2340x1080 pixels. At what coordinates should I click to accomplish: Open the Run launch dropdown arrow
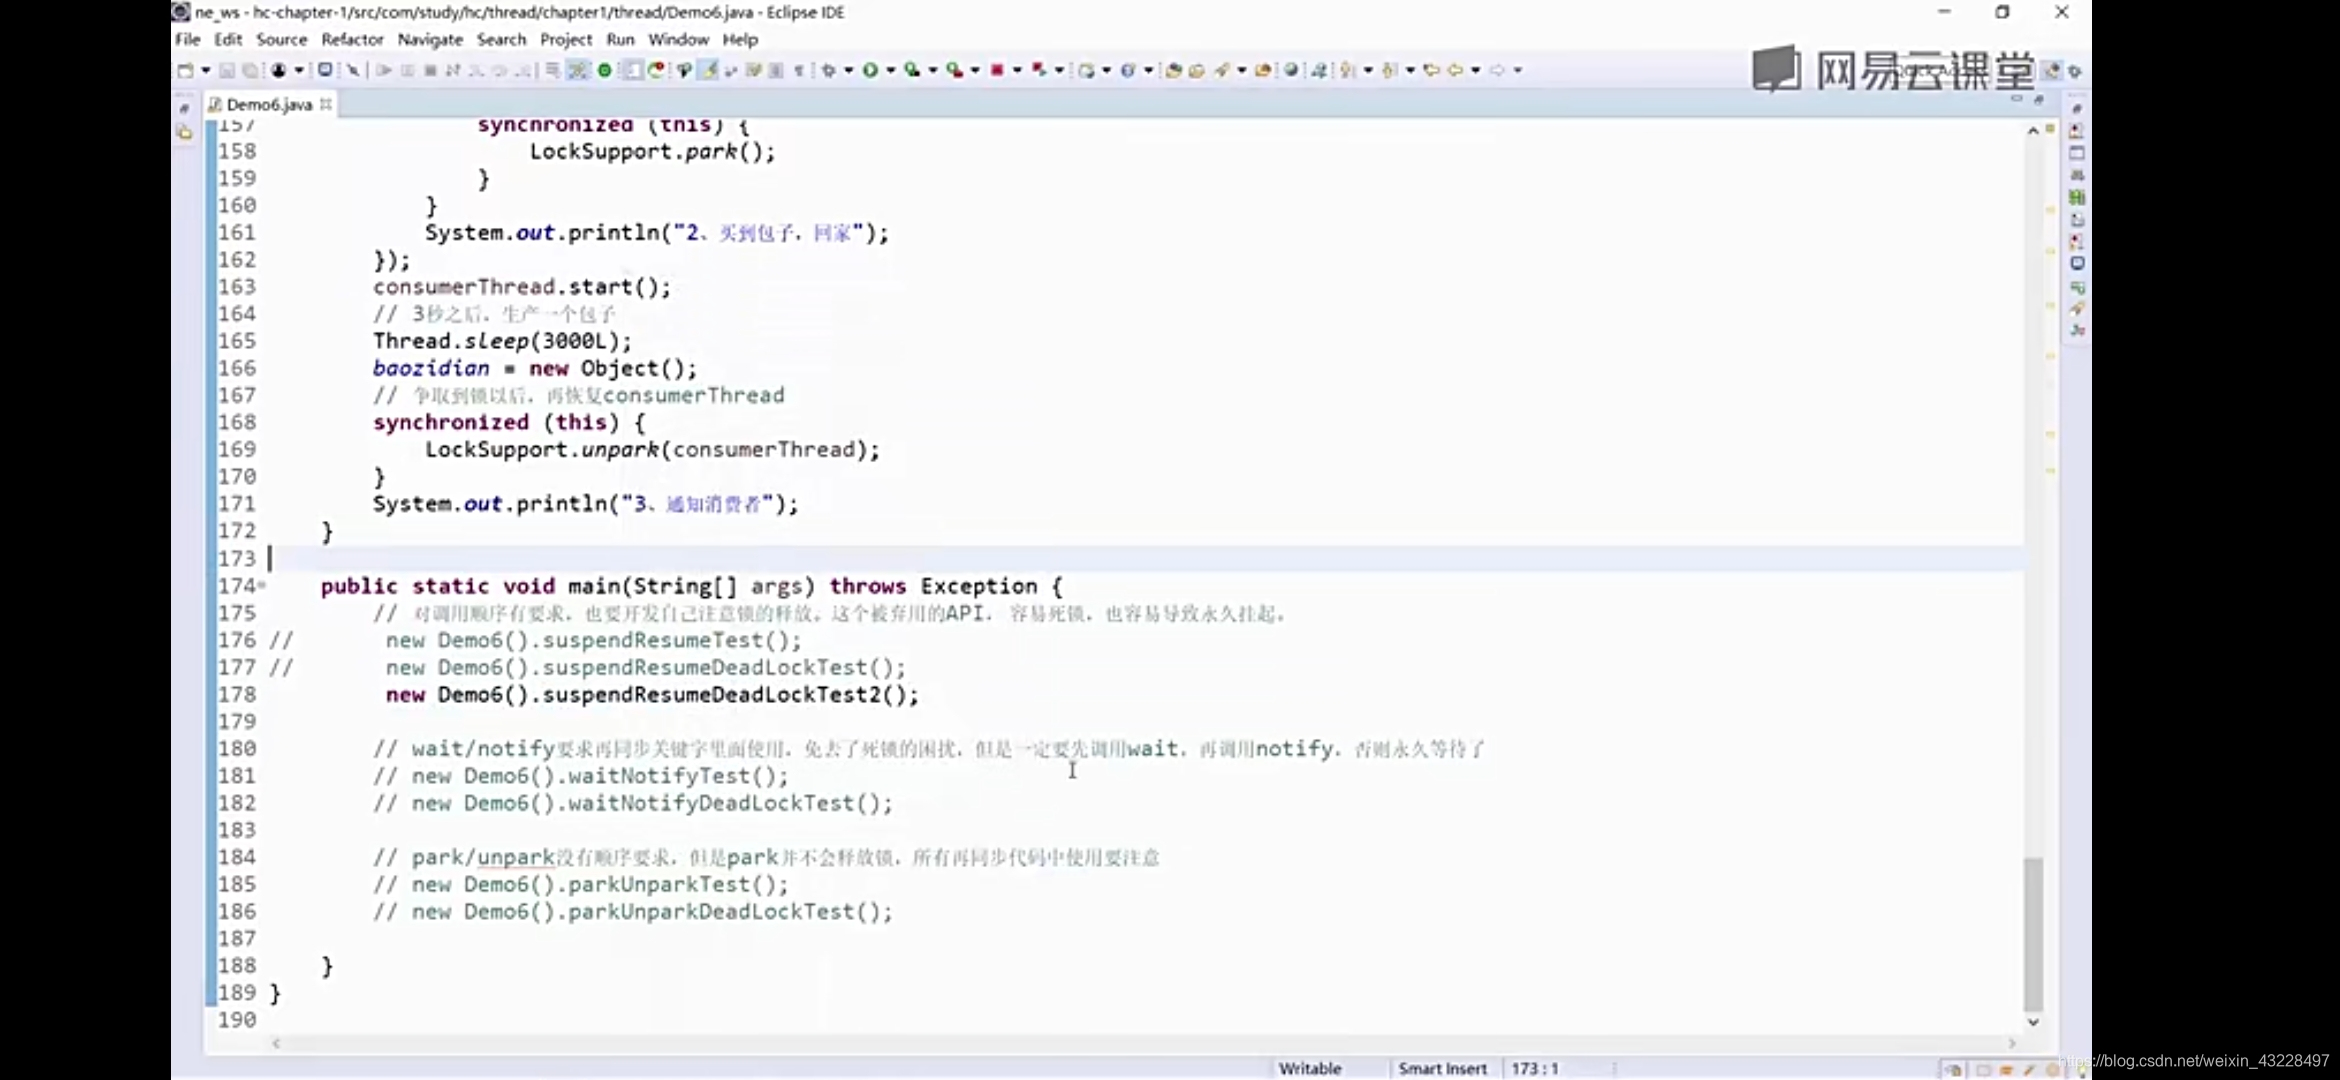tap(891, 70)
